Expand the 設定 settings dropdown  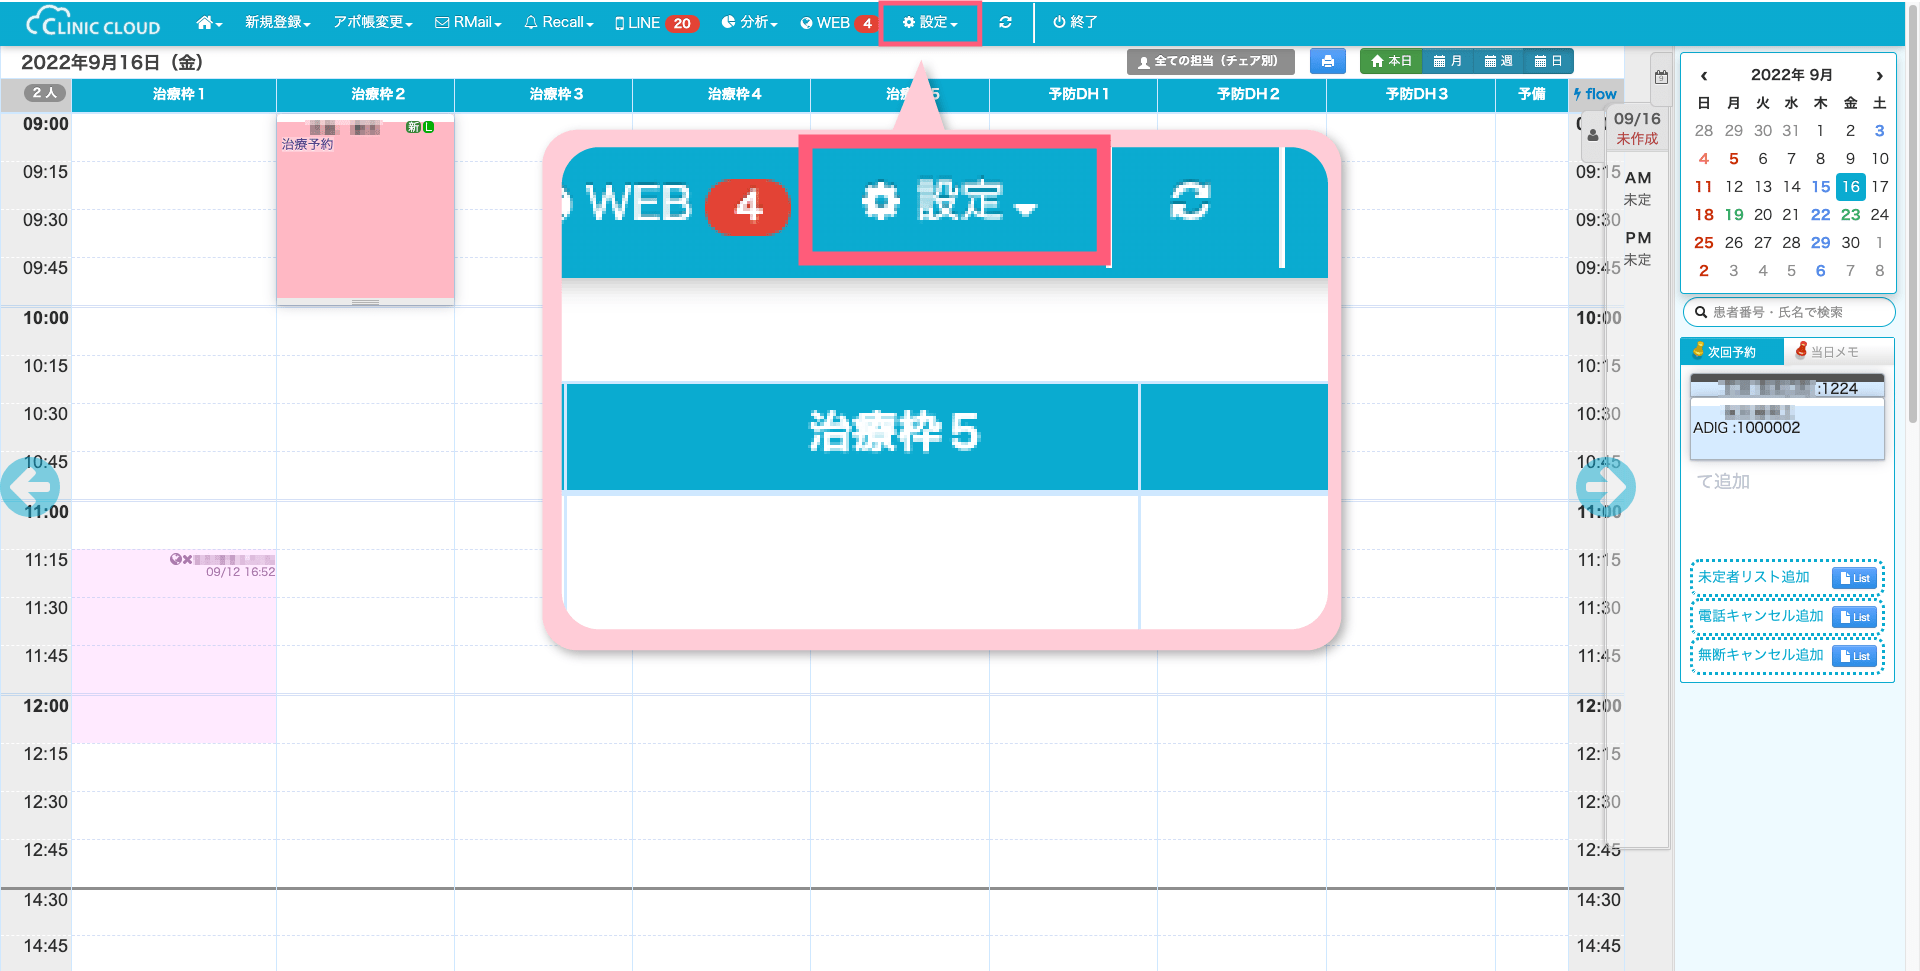[930, 22]
